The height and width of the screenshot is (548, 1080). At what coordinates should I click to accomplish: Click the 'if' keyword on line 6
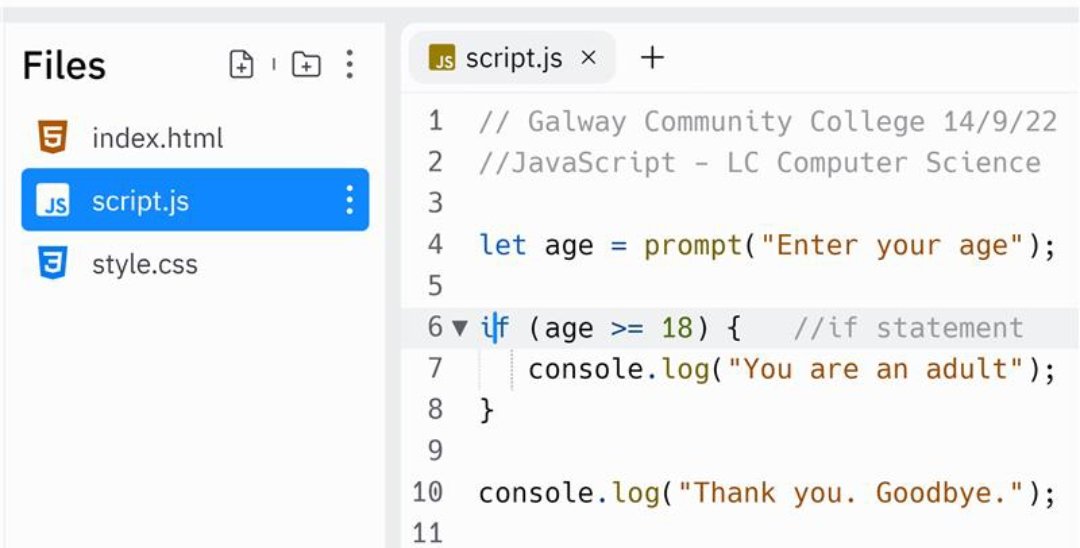(x=495, y=328)
